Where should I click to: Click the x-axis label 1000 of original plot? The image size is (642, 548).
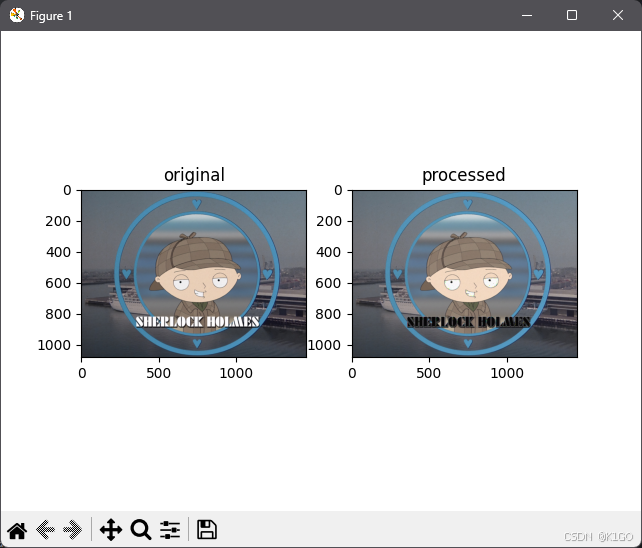(x=236, y=373)
